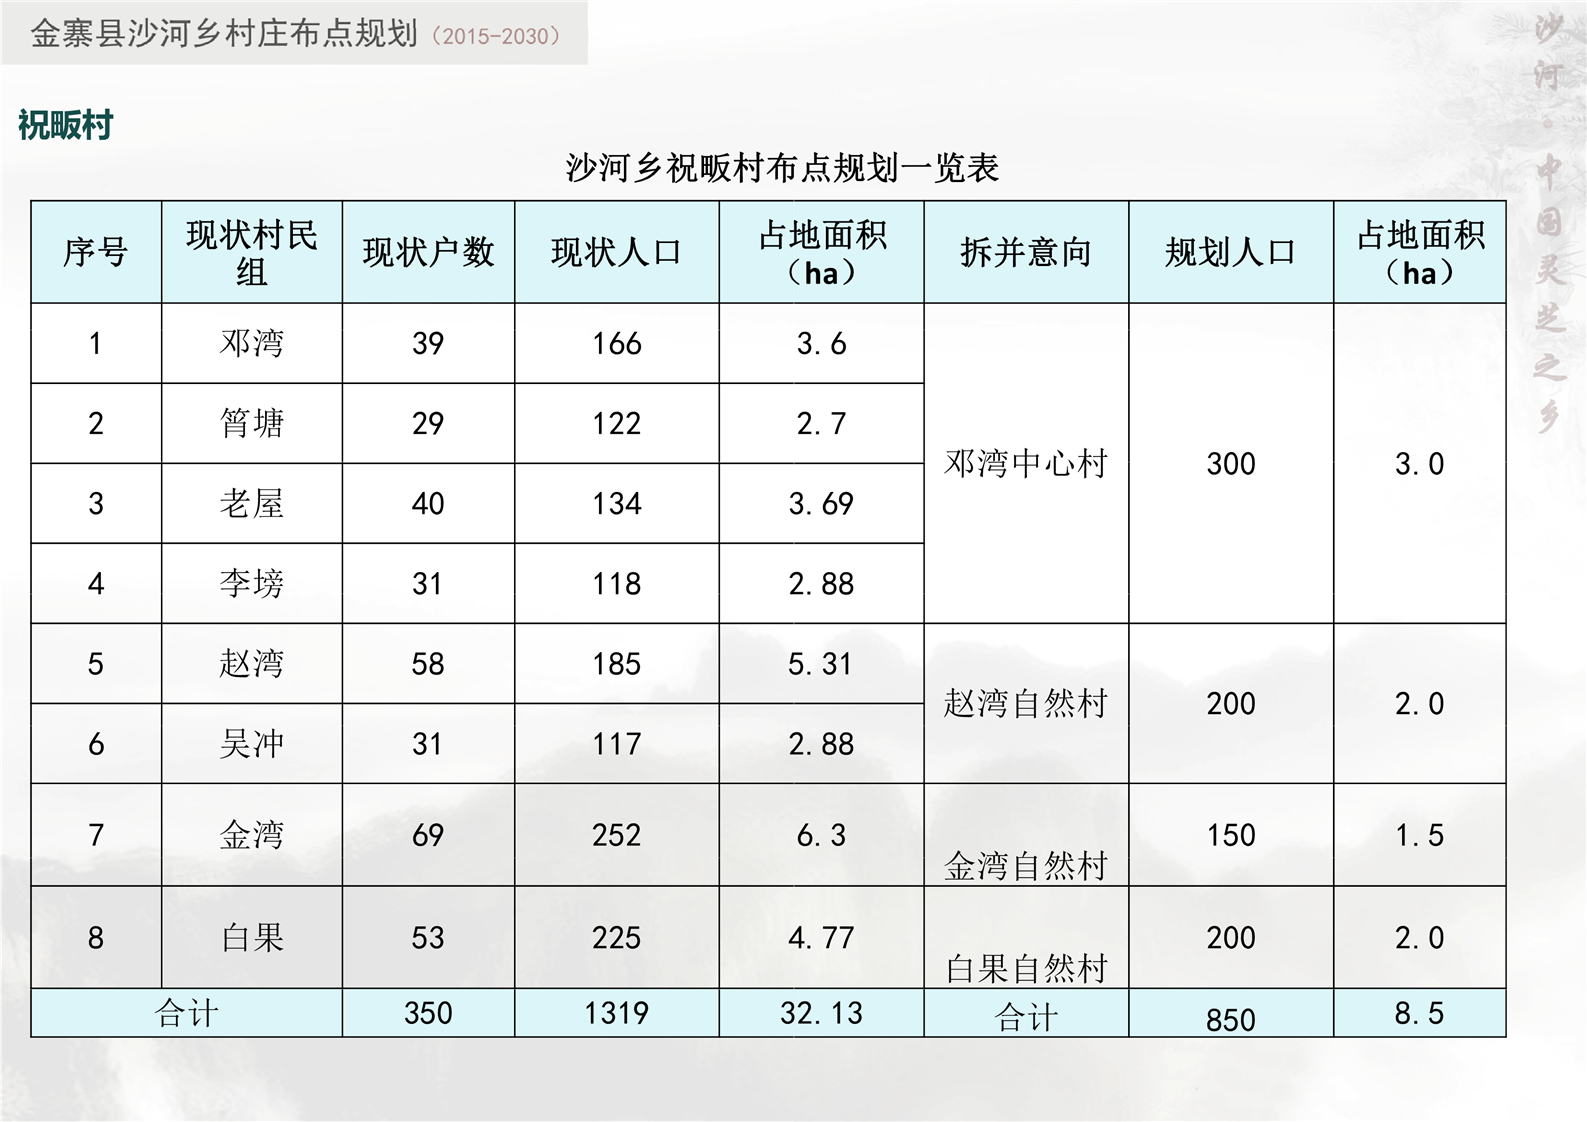1587x1122 pixels.
Task: Click household count 39 in 邓湾 row
Action: (428, 344)
